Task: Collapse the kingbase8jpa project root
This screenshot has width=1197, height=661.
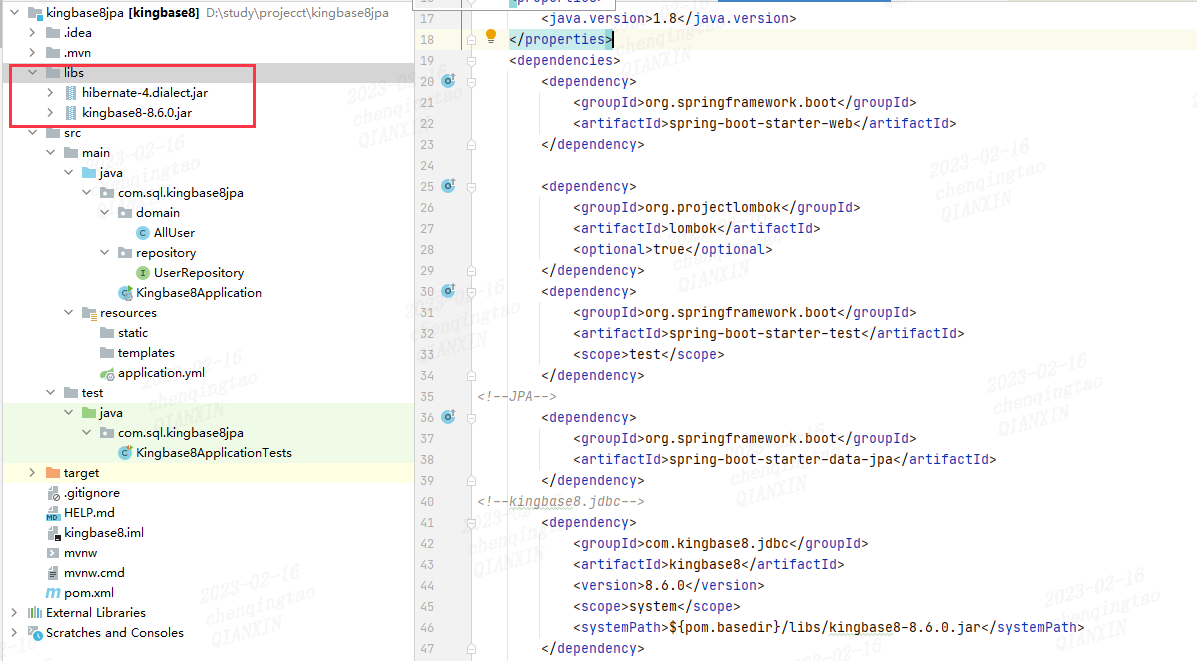Action: 15,12
